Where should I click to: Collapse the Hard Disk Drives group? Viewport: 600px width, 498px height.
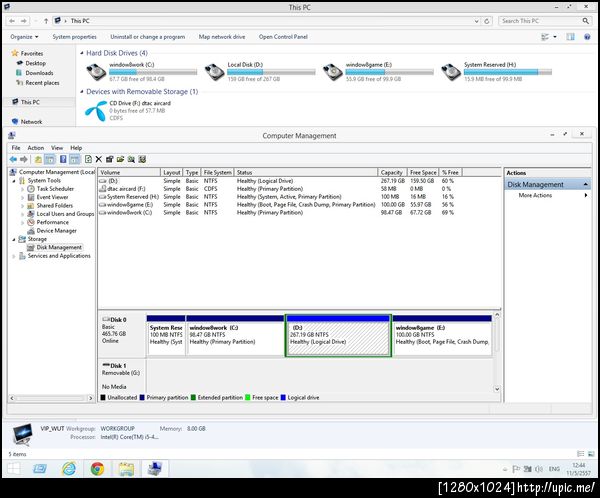82,53
